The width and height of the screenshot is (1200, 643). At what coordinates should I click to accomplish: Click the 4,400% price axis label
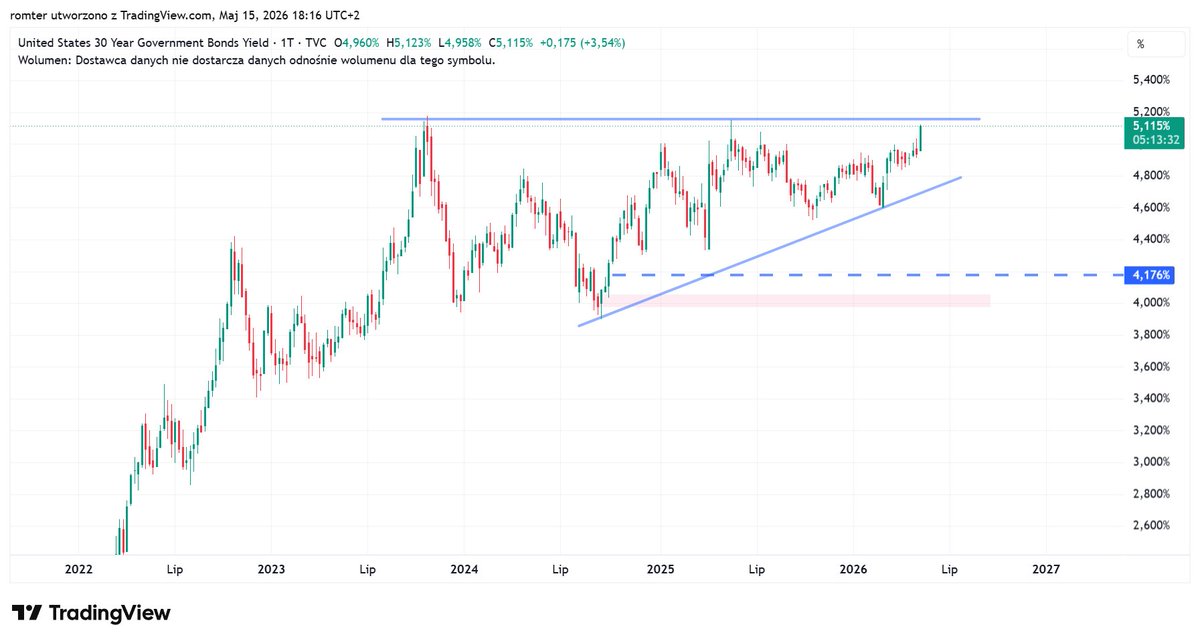point(1150,239)
